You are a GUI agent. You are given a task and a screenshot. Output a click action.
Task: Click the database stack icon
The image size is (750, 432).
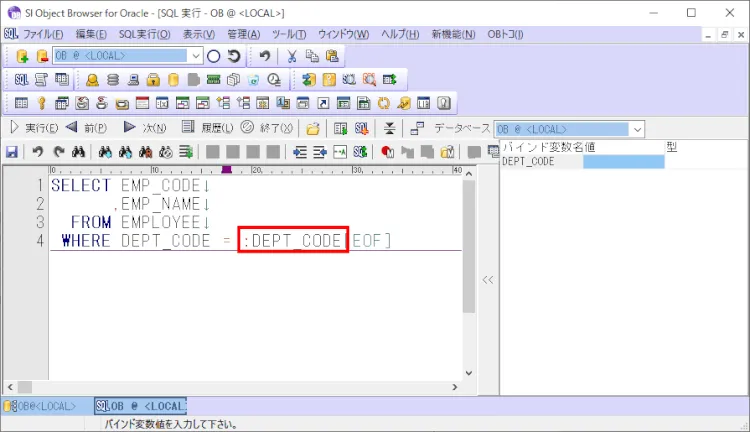pos(113,79)
